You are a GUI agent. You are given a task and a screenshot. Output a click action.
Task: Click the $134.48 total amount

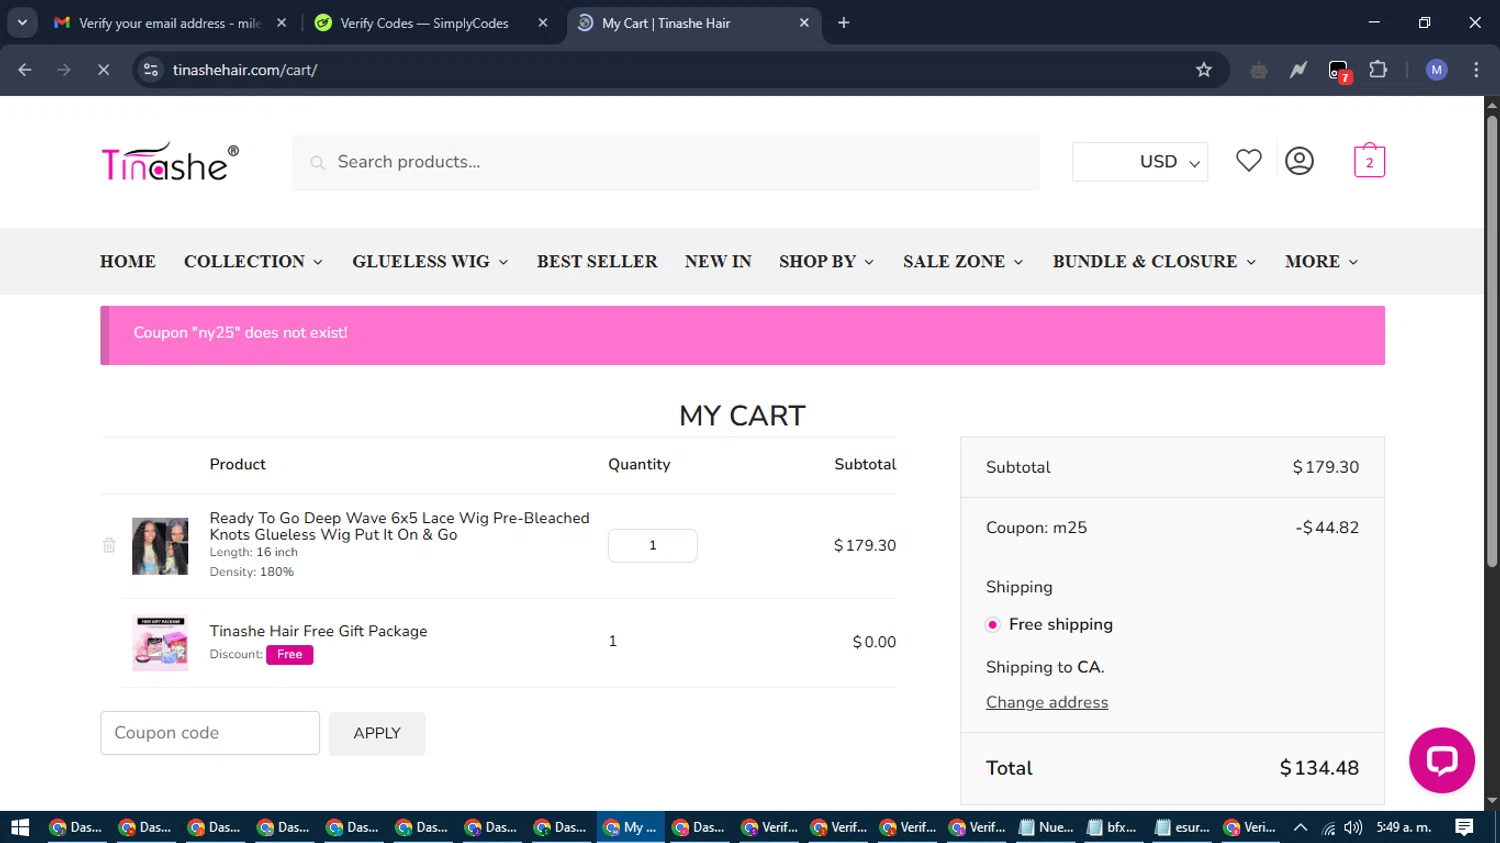pyautogui.click(x=1319, y=768)
